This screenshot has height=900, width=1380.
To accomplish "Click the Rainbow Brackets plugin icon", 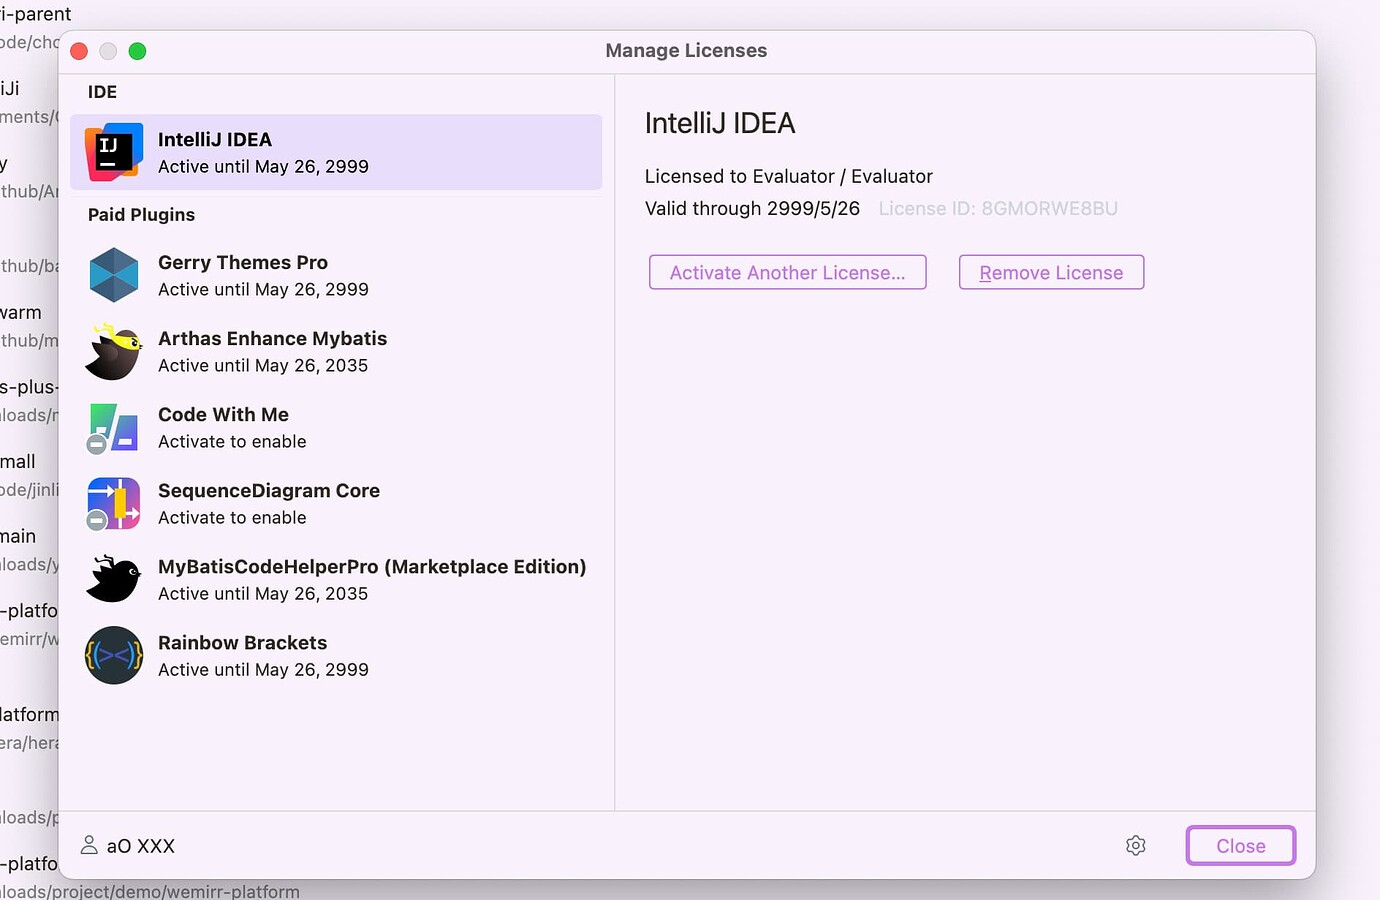I will pos(114,655).
